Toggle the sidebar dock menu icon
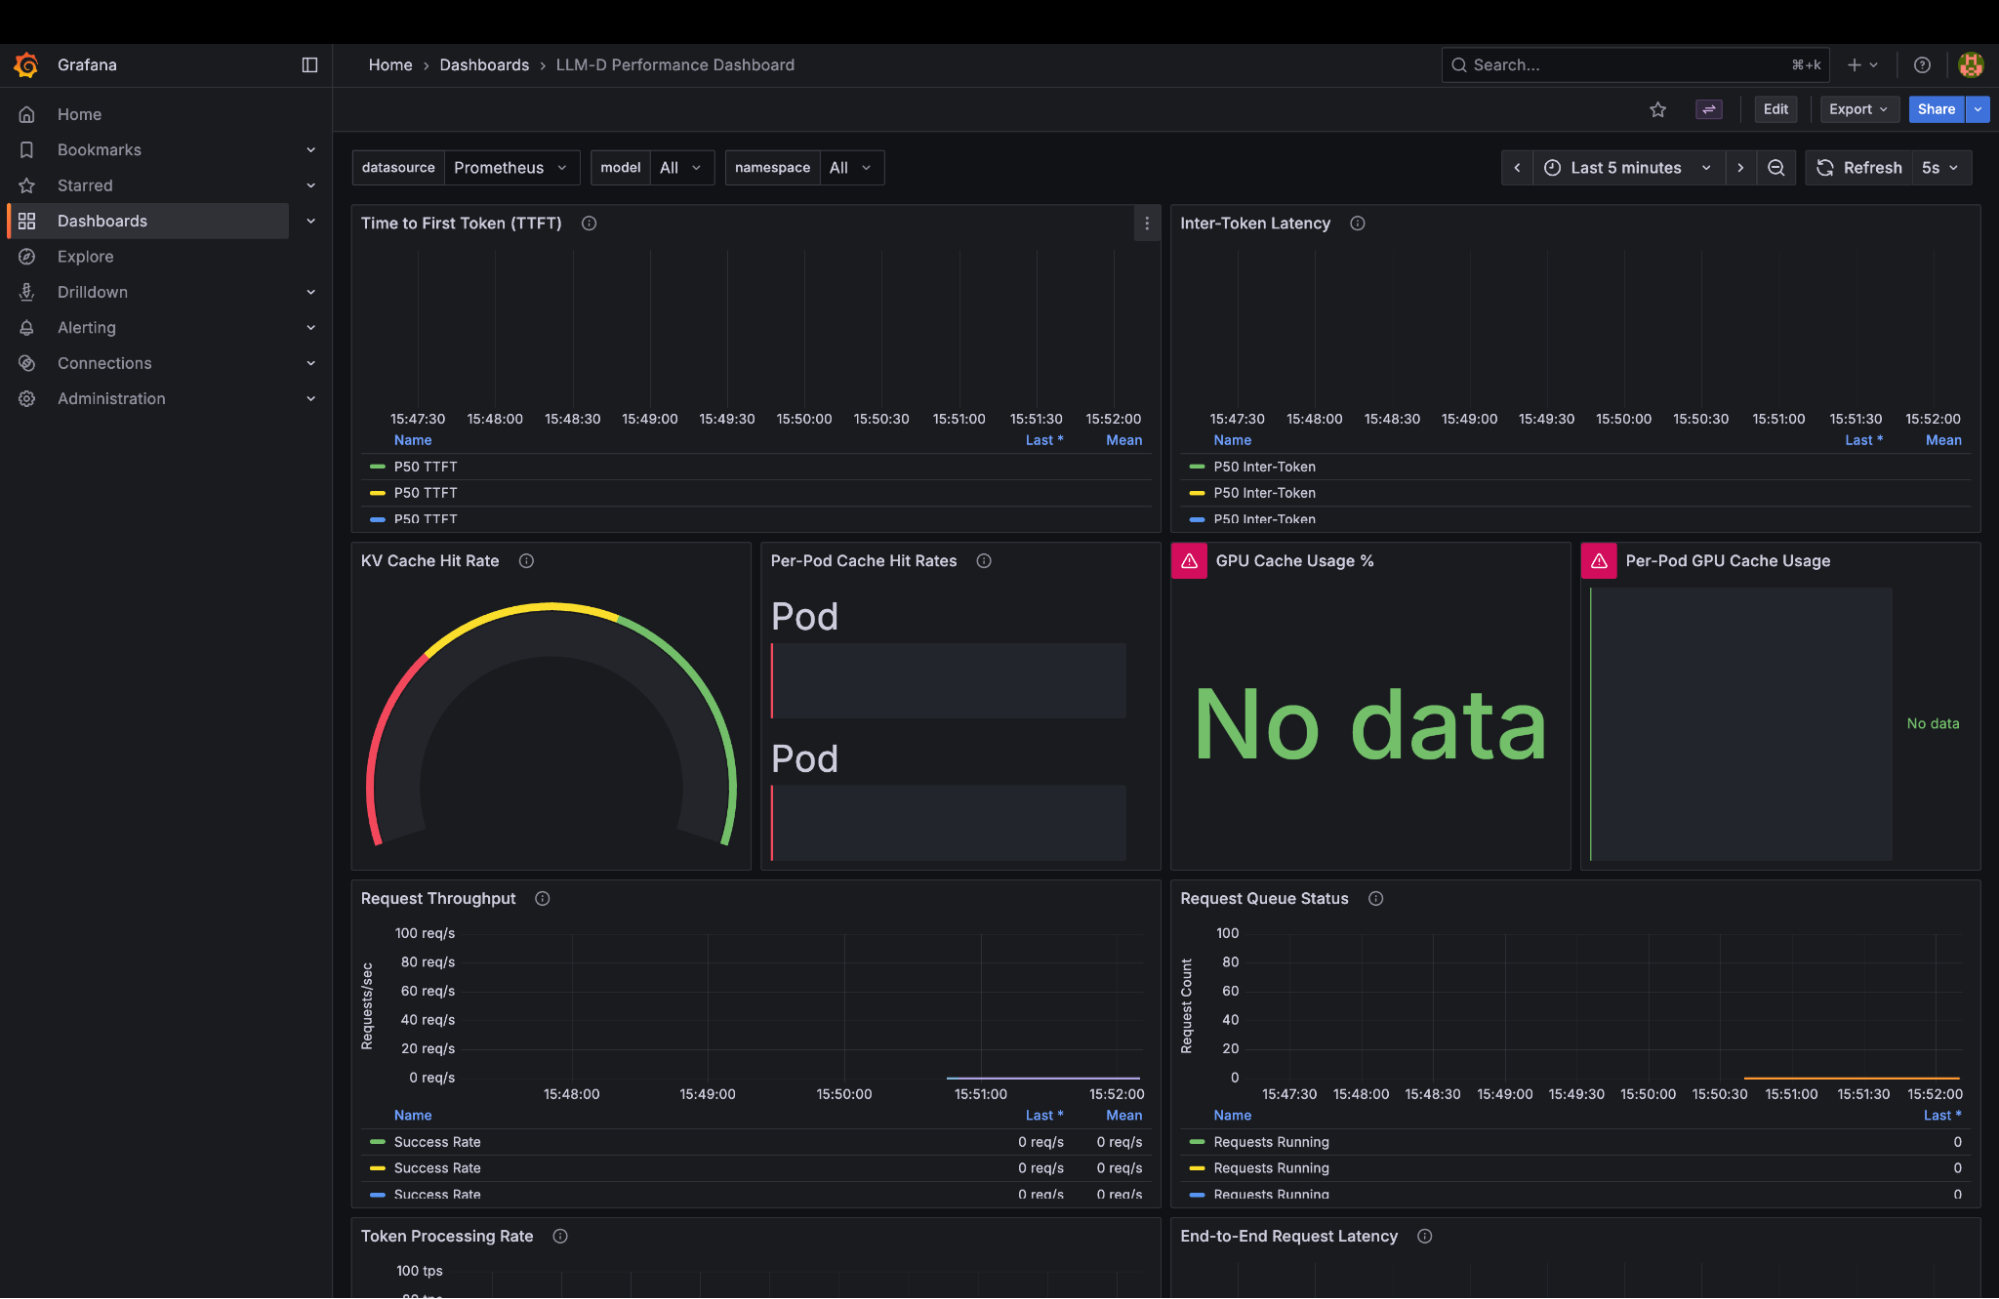1999x1299 pixels. 310,65
